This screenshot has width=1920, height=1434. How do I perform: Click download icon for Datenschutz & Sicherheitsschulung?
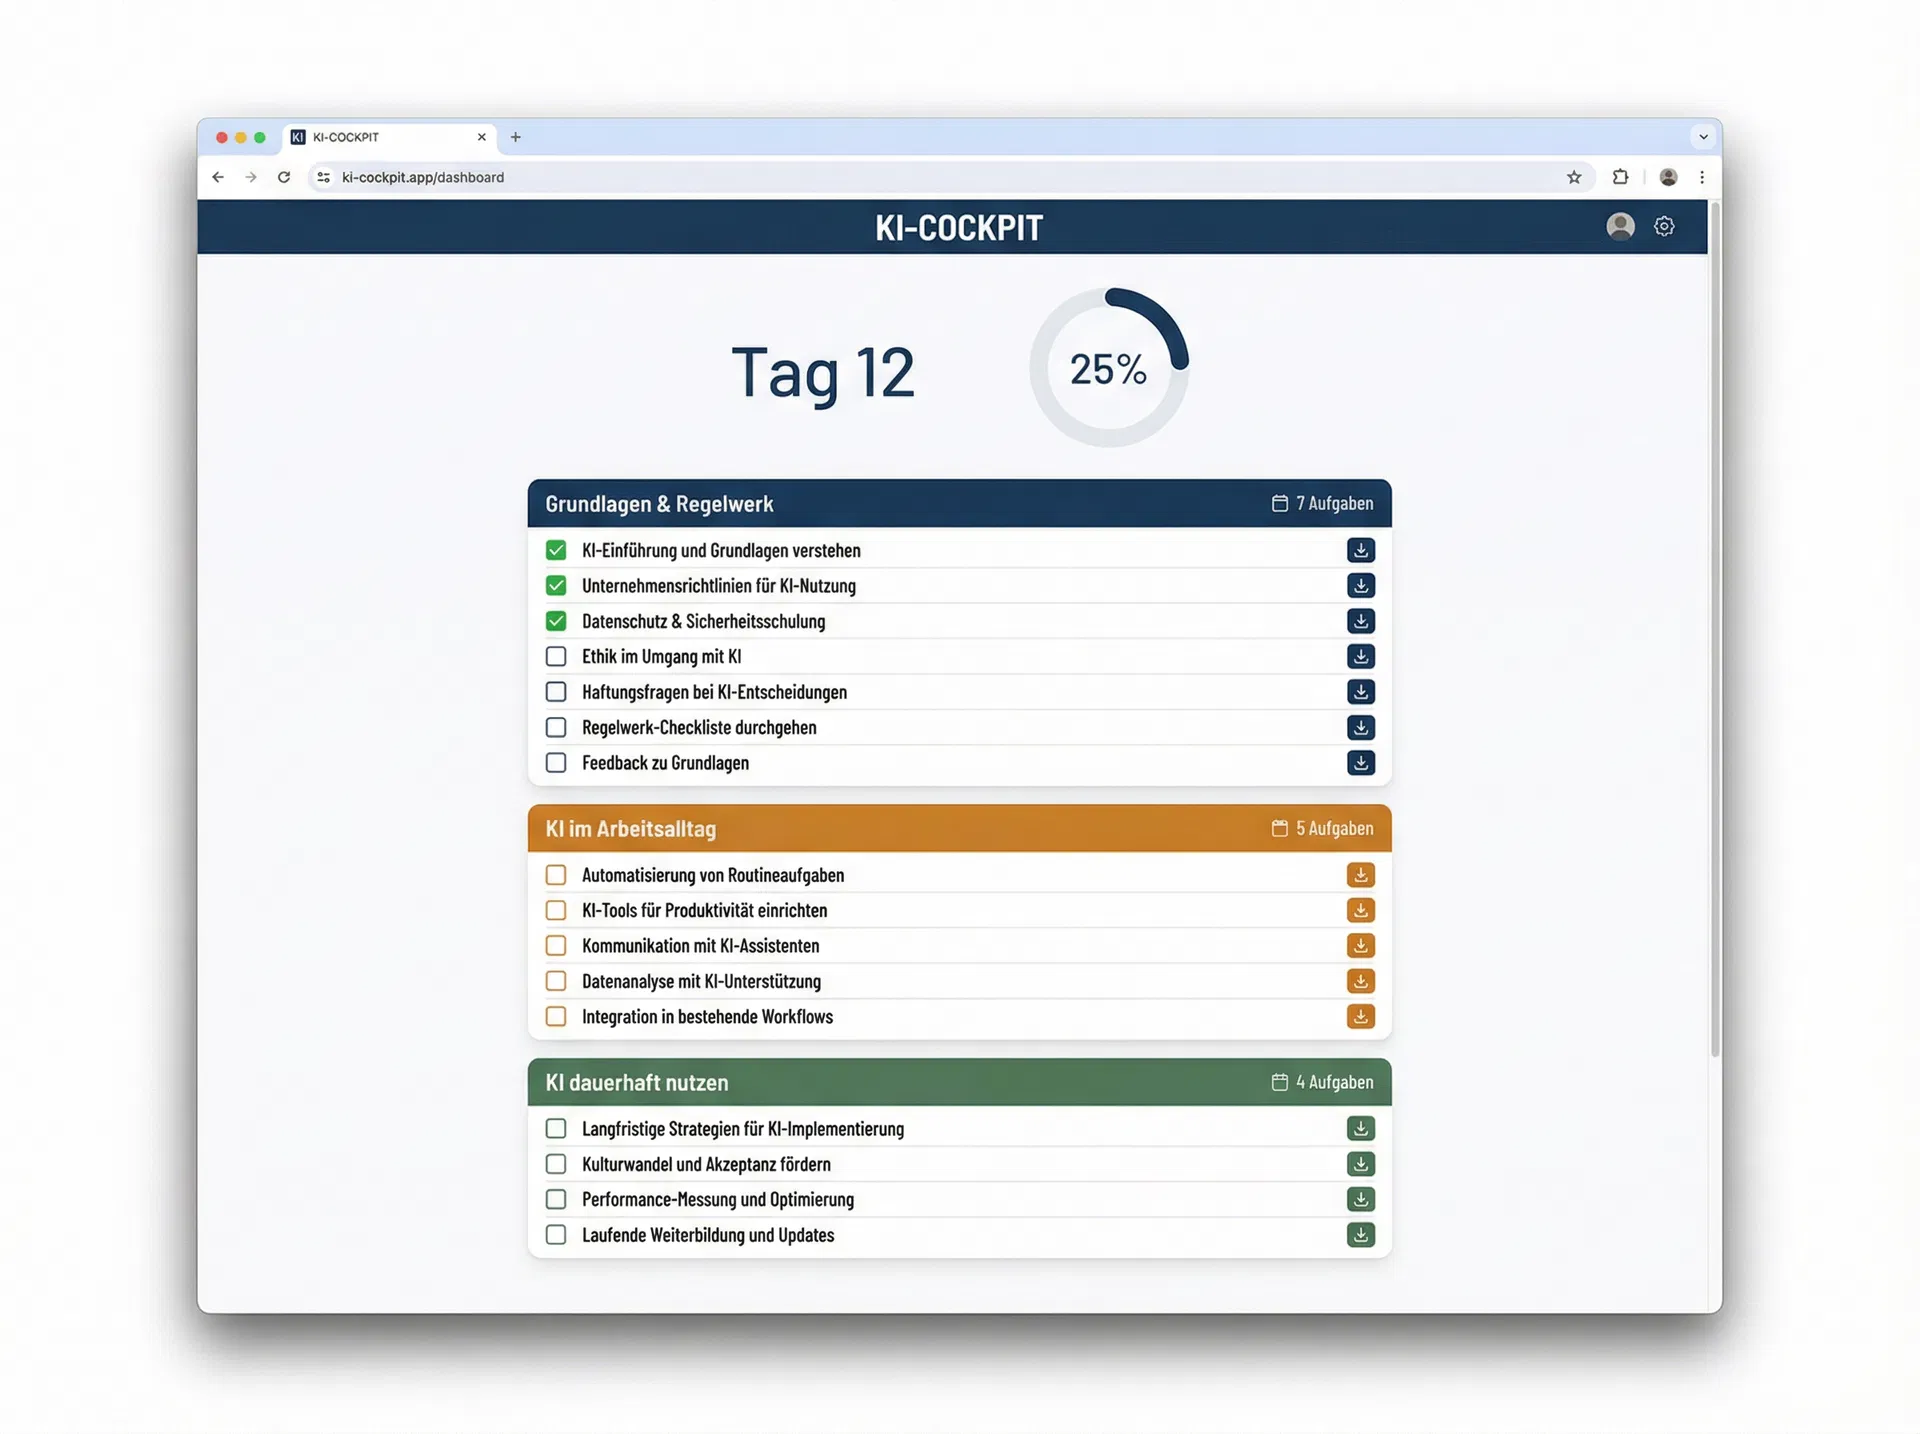tap(1360, 621)
